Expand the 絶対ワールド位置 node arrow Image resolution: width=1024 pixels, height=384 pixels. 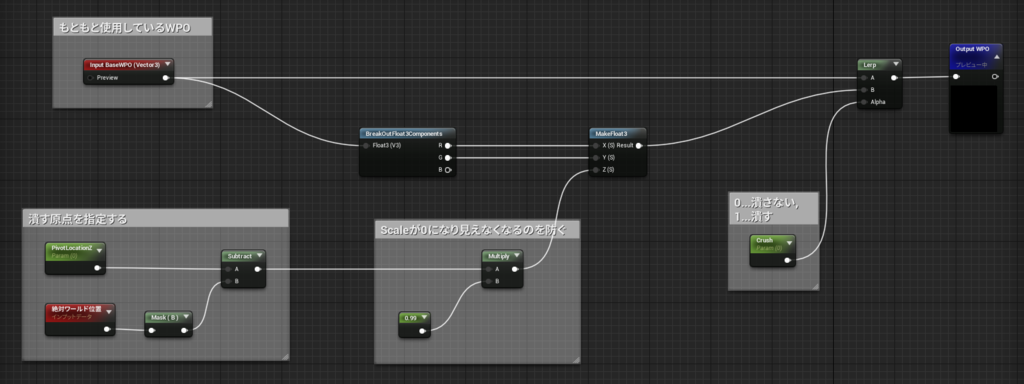tap(108, 312)
